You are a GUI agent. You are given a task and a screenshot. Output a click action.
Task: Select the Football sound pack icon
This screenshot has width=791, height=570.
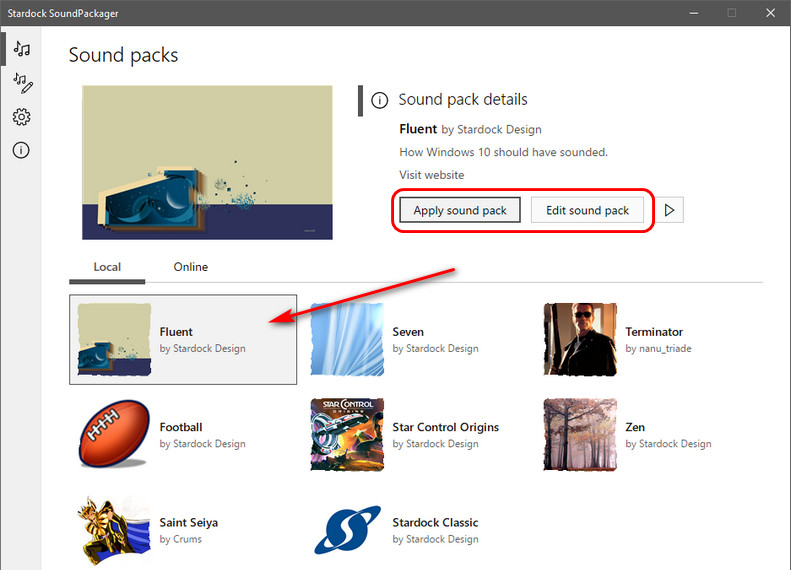point(114,435)
